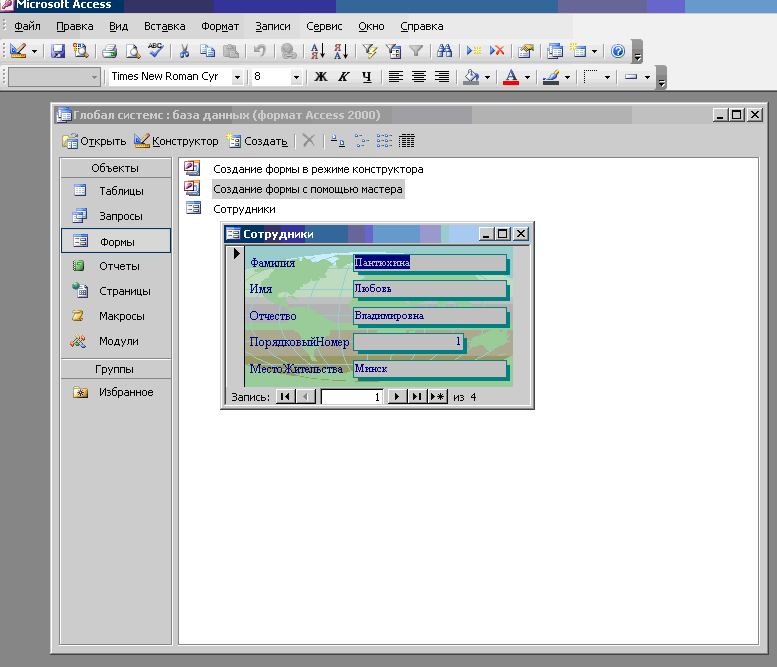777x667 pixels.
Task: Open the Сервис menu
Action: coord(324,26)
